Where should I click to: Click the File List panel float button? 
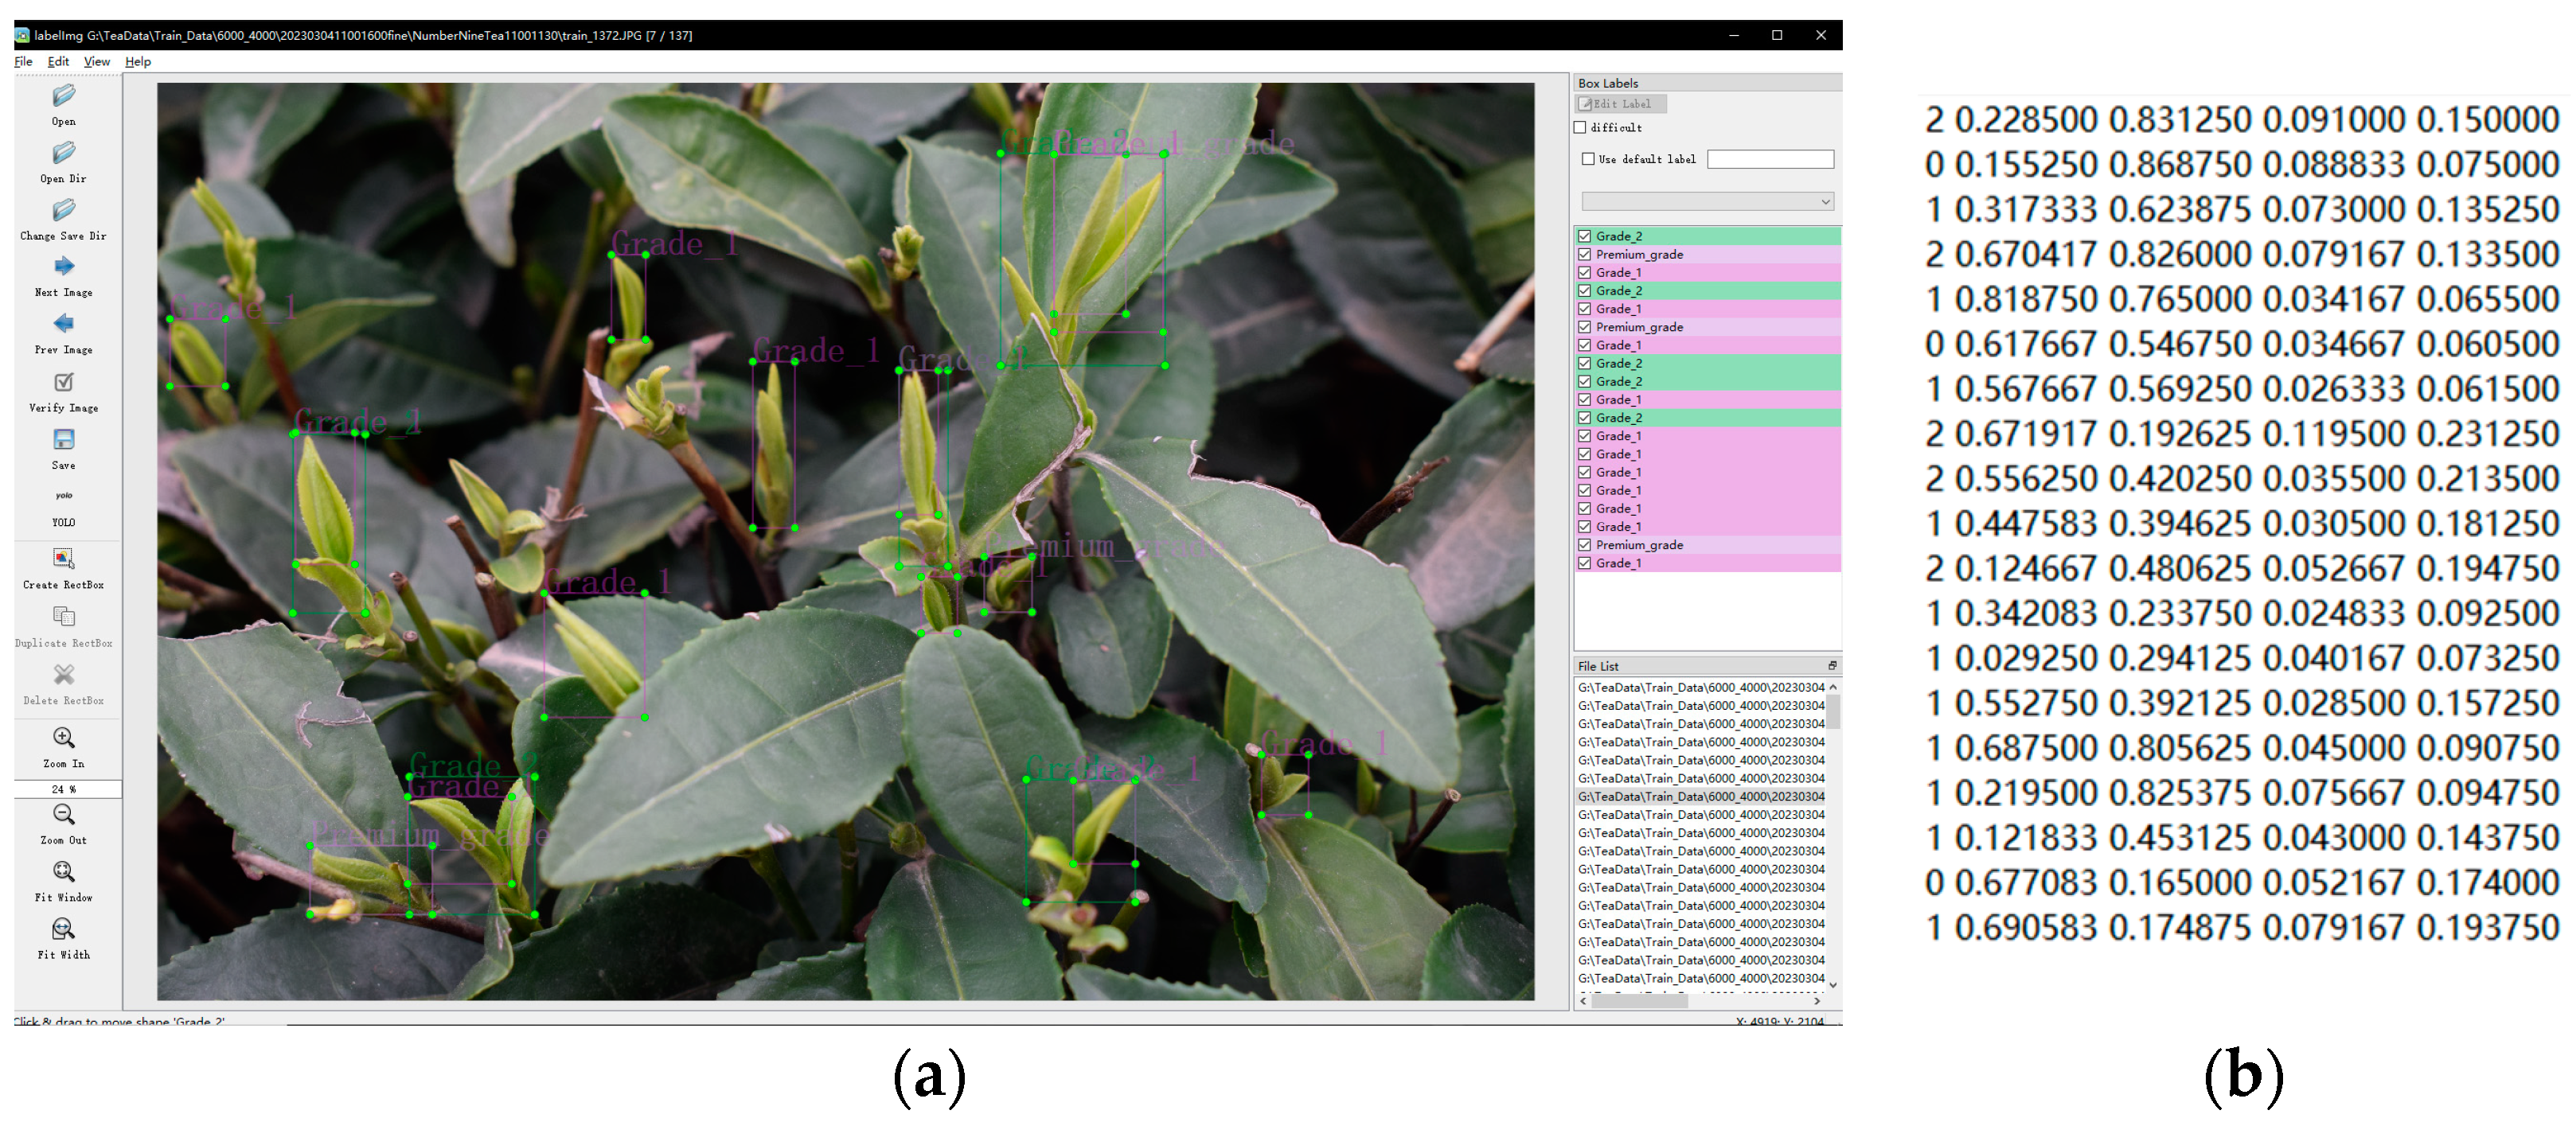tap(1834, 665)
